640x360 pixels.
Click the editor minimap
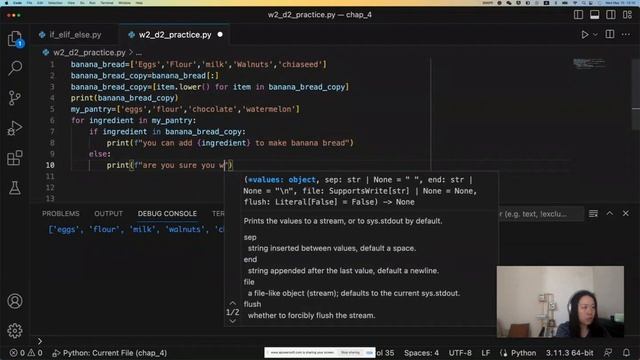pyautogui.click(x=589, y=64)
